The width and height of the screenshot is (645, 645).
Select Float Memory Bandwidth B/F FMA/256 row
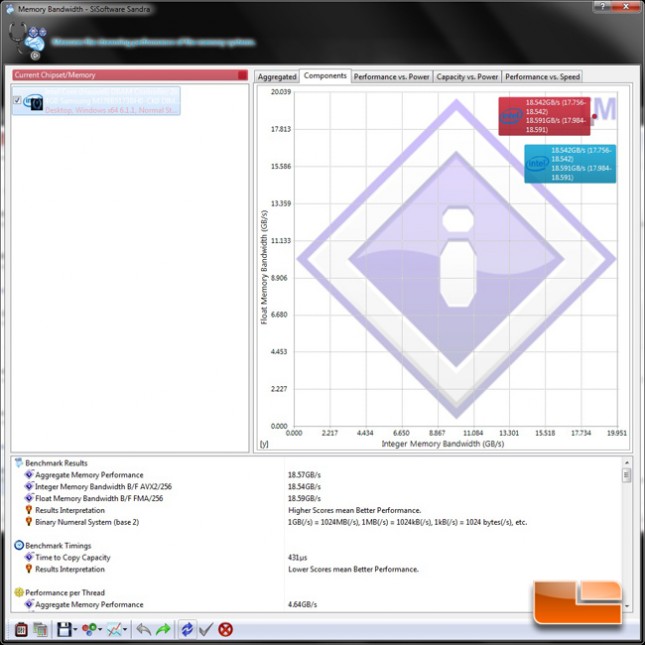317,498
